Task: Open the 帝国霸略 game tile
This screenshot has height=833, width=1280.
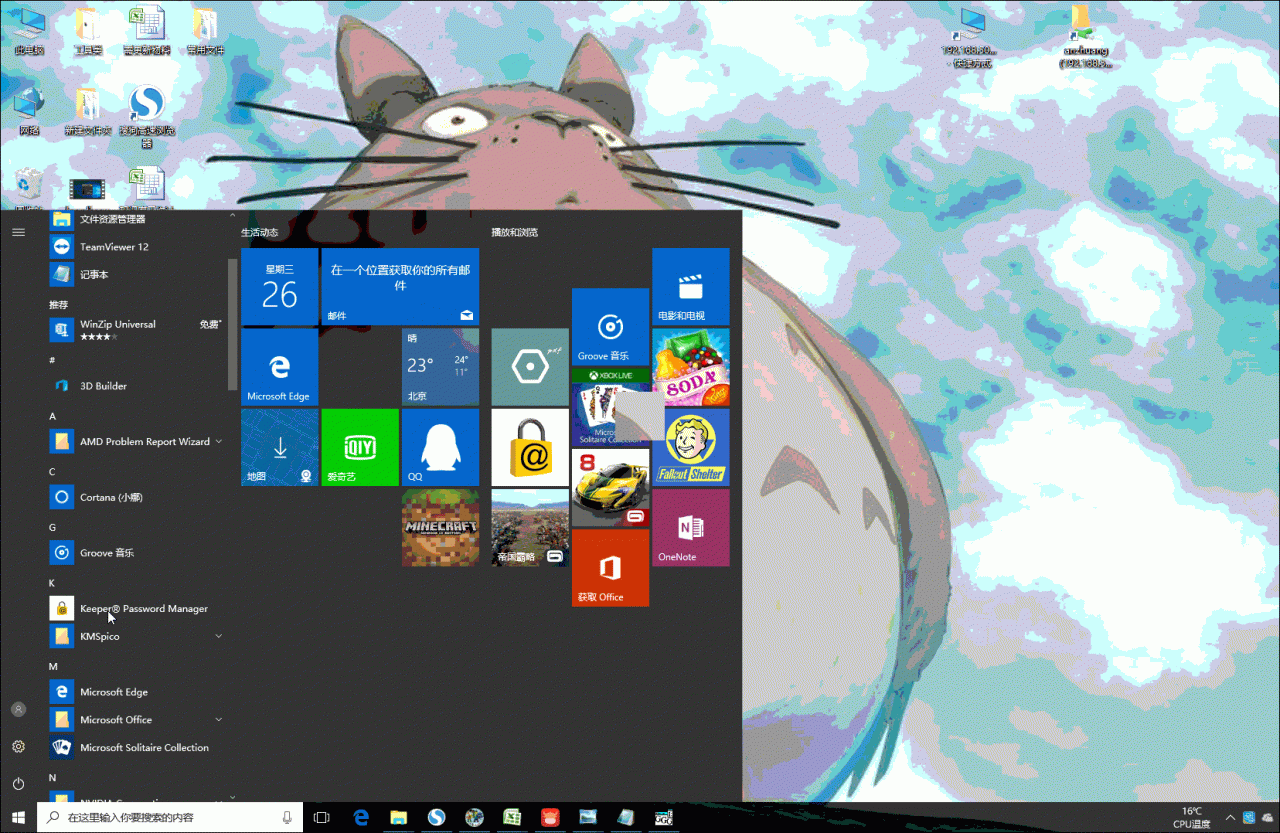Action: point(530,527)
